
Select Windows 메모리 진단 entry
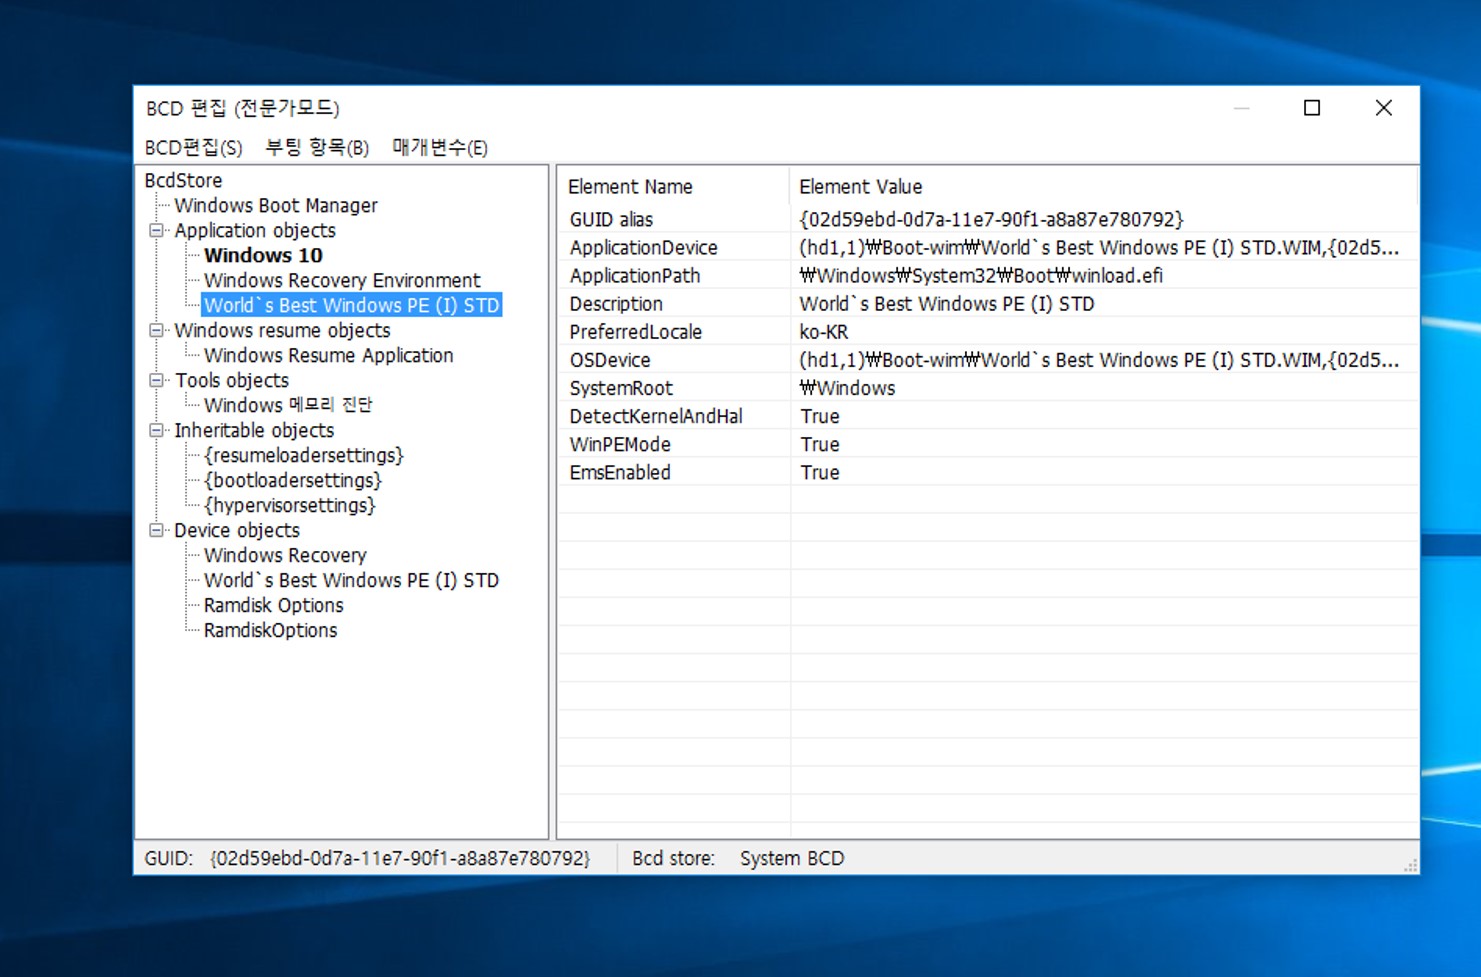pyautogui.click(x=288, y=405)
